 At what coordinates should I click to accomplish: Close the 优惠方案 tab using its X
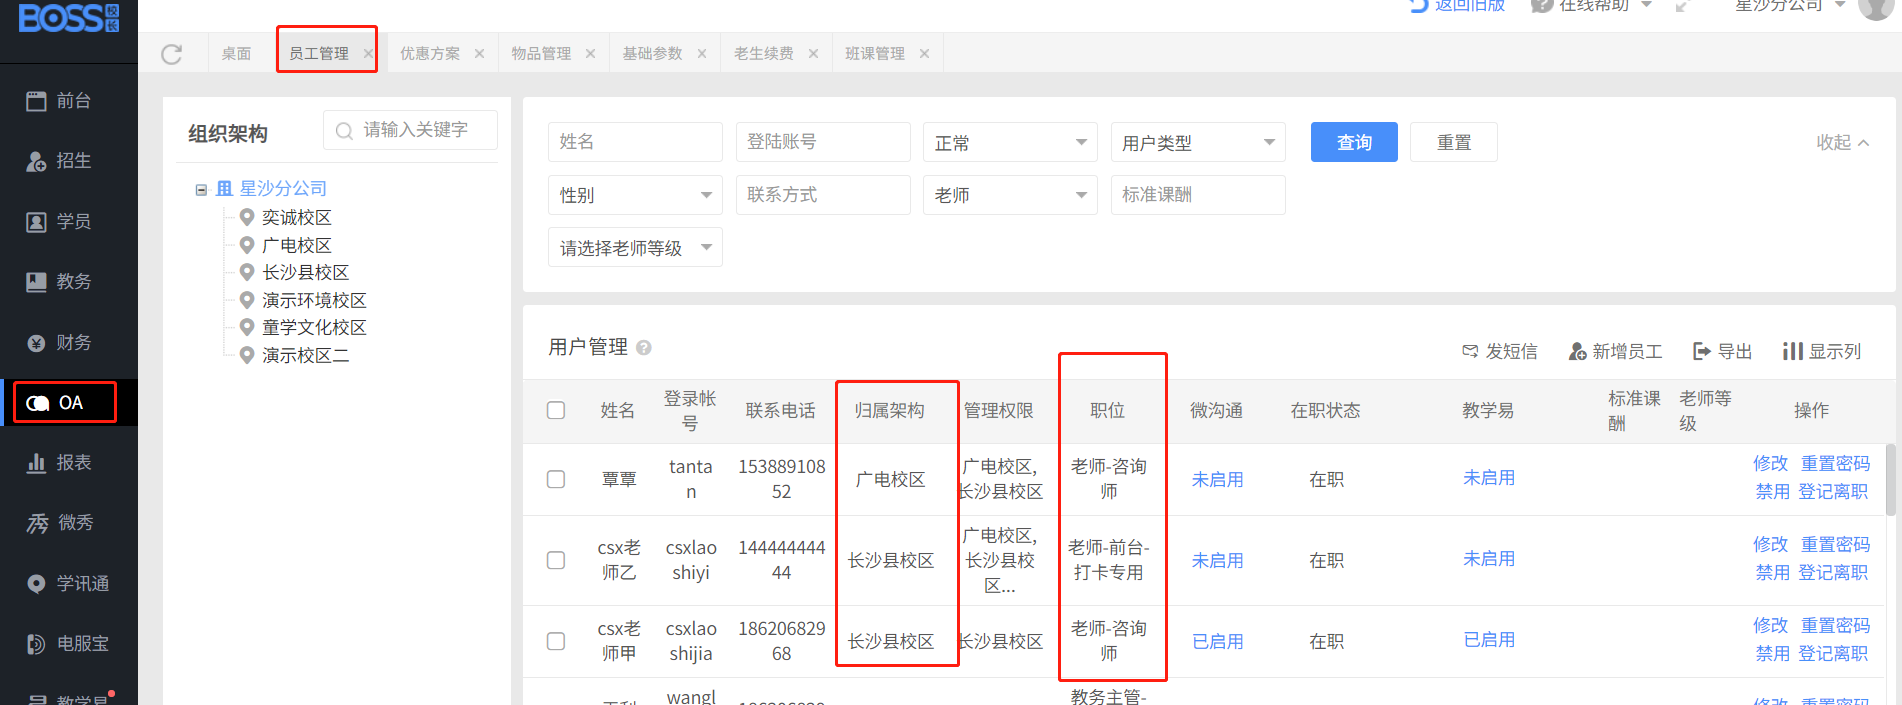pos(479,54)
